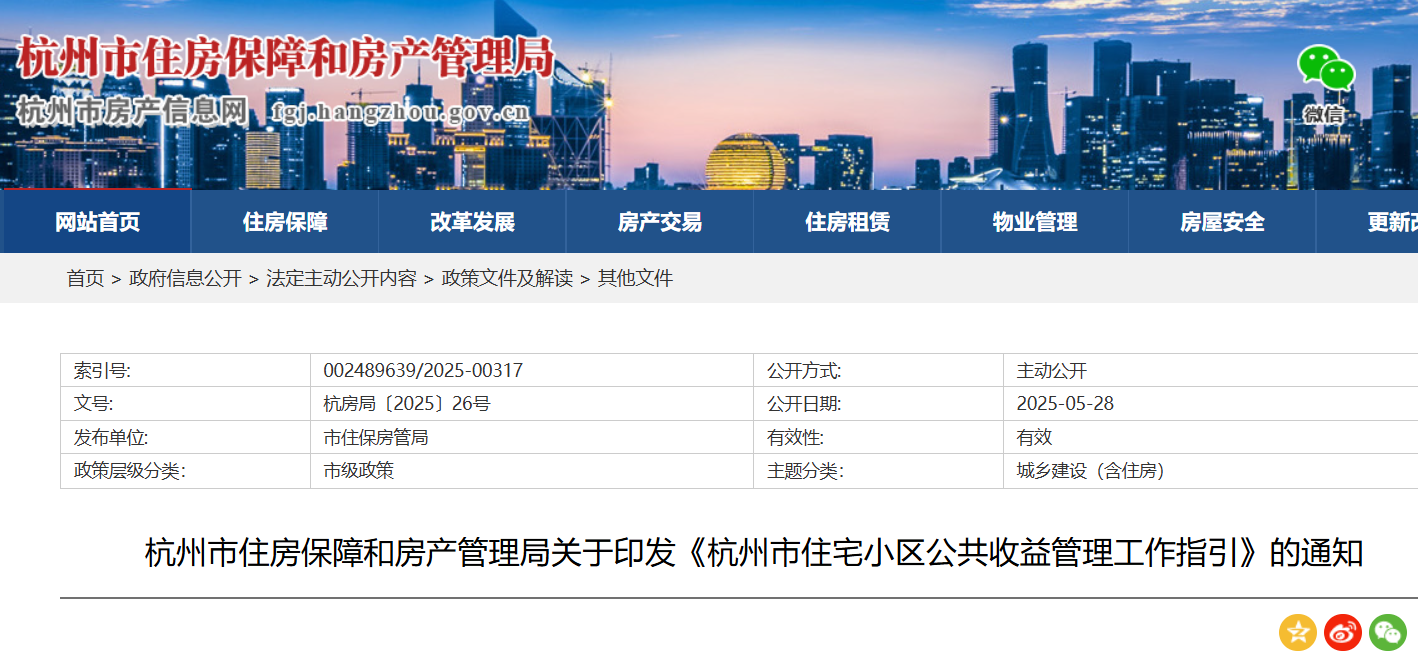
Task: Go to the 政府信息公开 breadcrumb
Action: click(185, 279)
